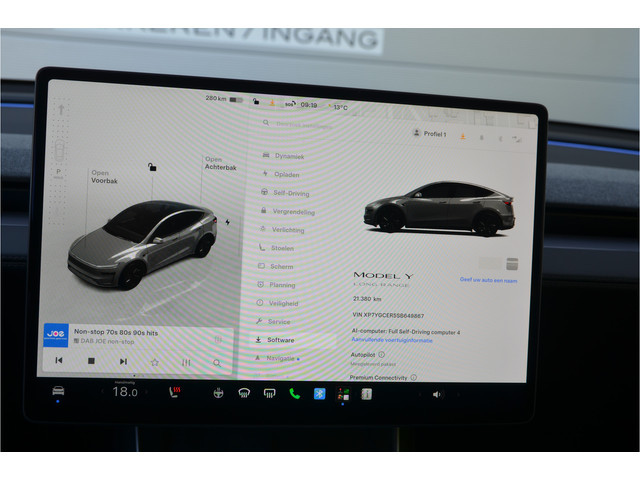Click the 'Aanvullende voertuiginformatie' link

coord(392,340)
